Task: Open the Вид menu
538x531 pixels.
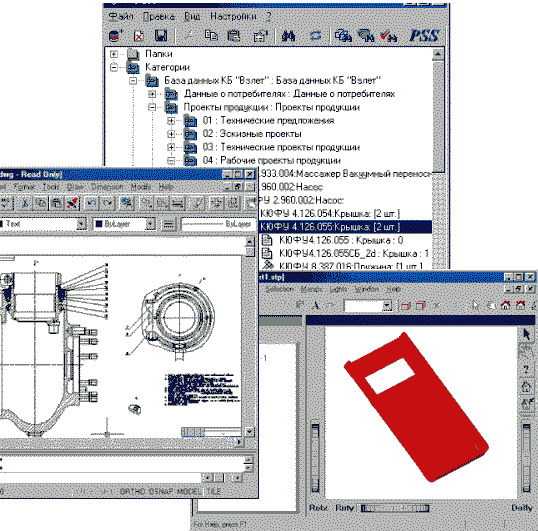Action: (192, 16)
